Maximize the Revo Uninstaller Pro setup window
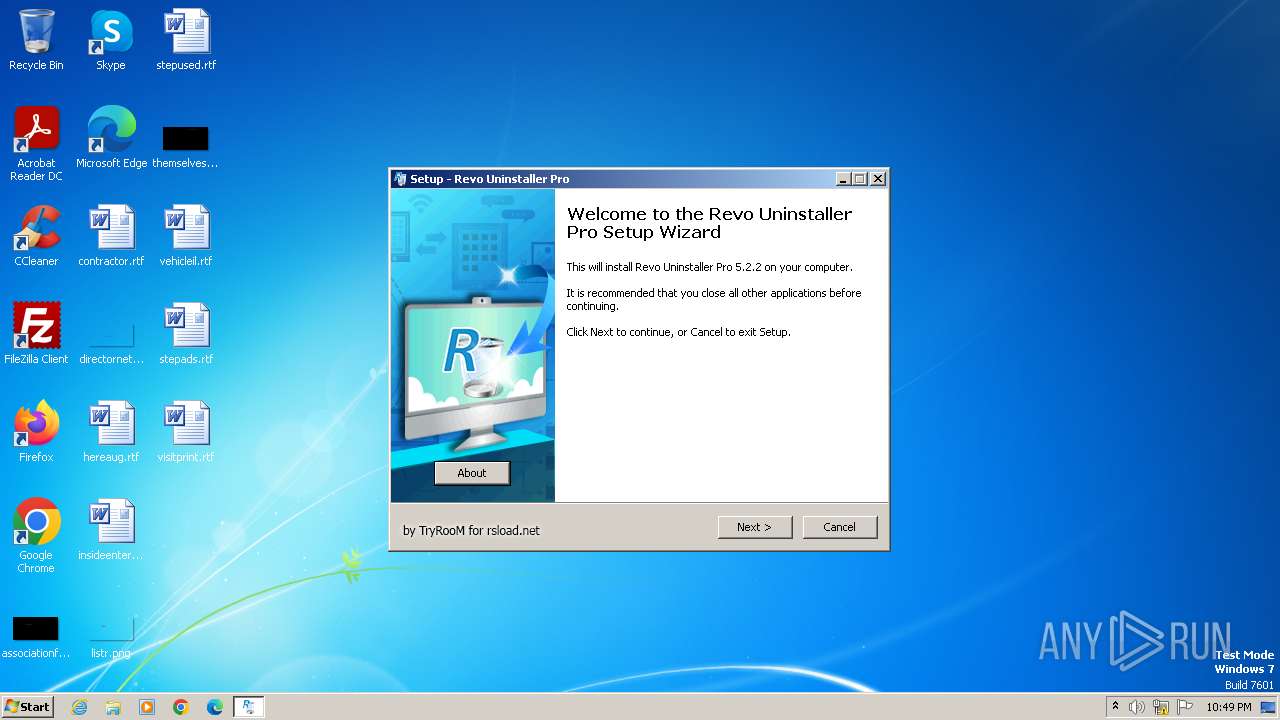The width and height of the screenshot is (1280, 720). 860,179
